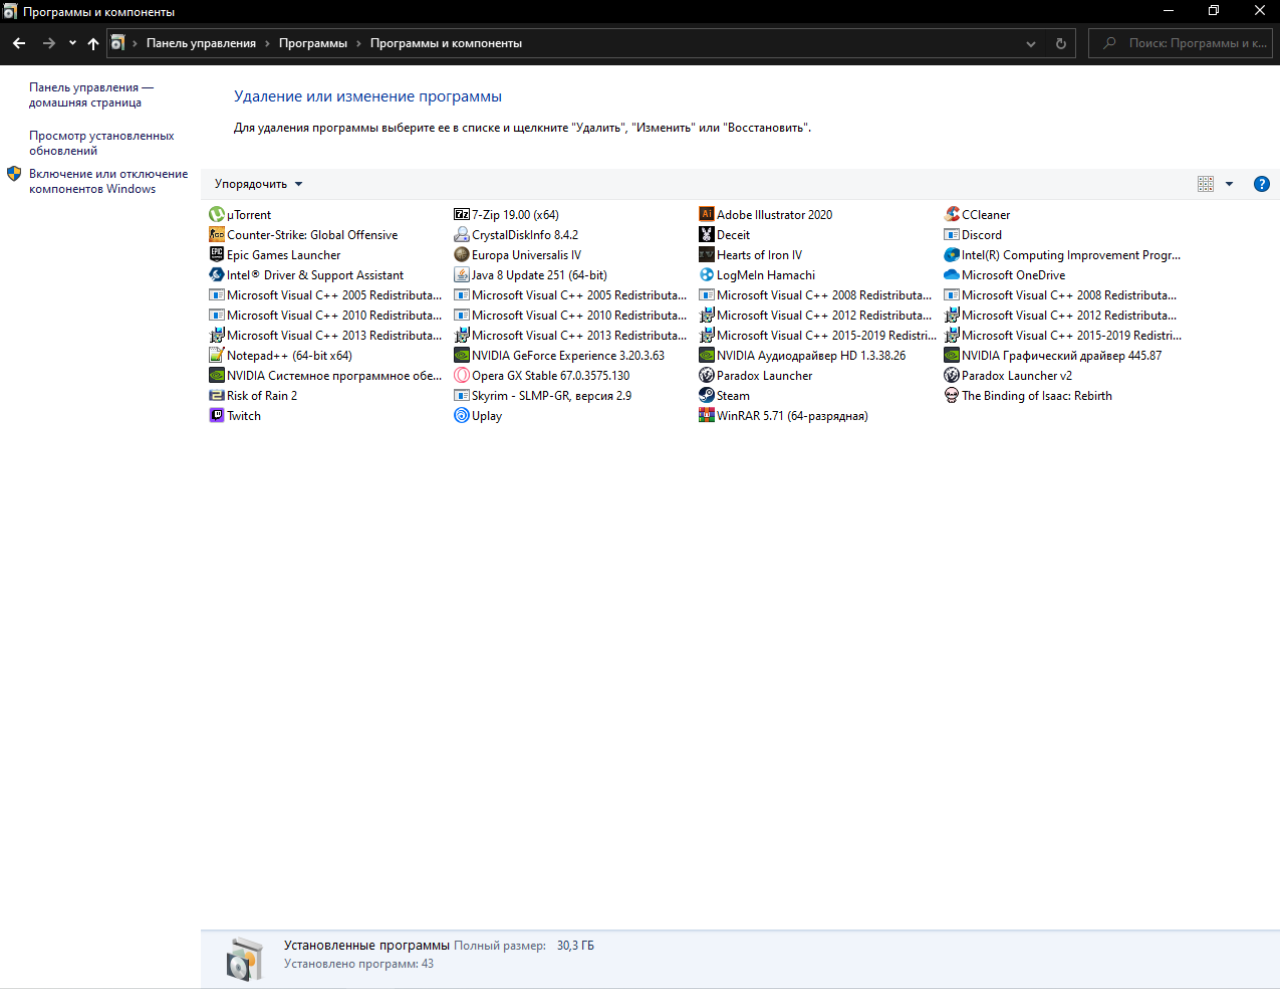Click the Opera GX Stable icon
This screenshot has height=989, width=1280.
[461, 375]
